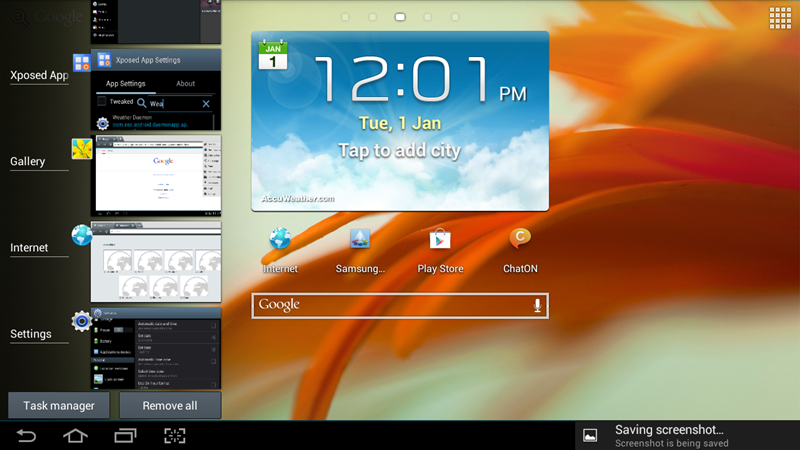
Task: Tap the 12:01 clock display
Action: point(403,79)
